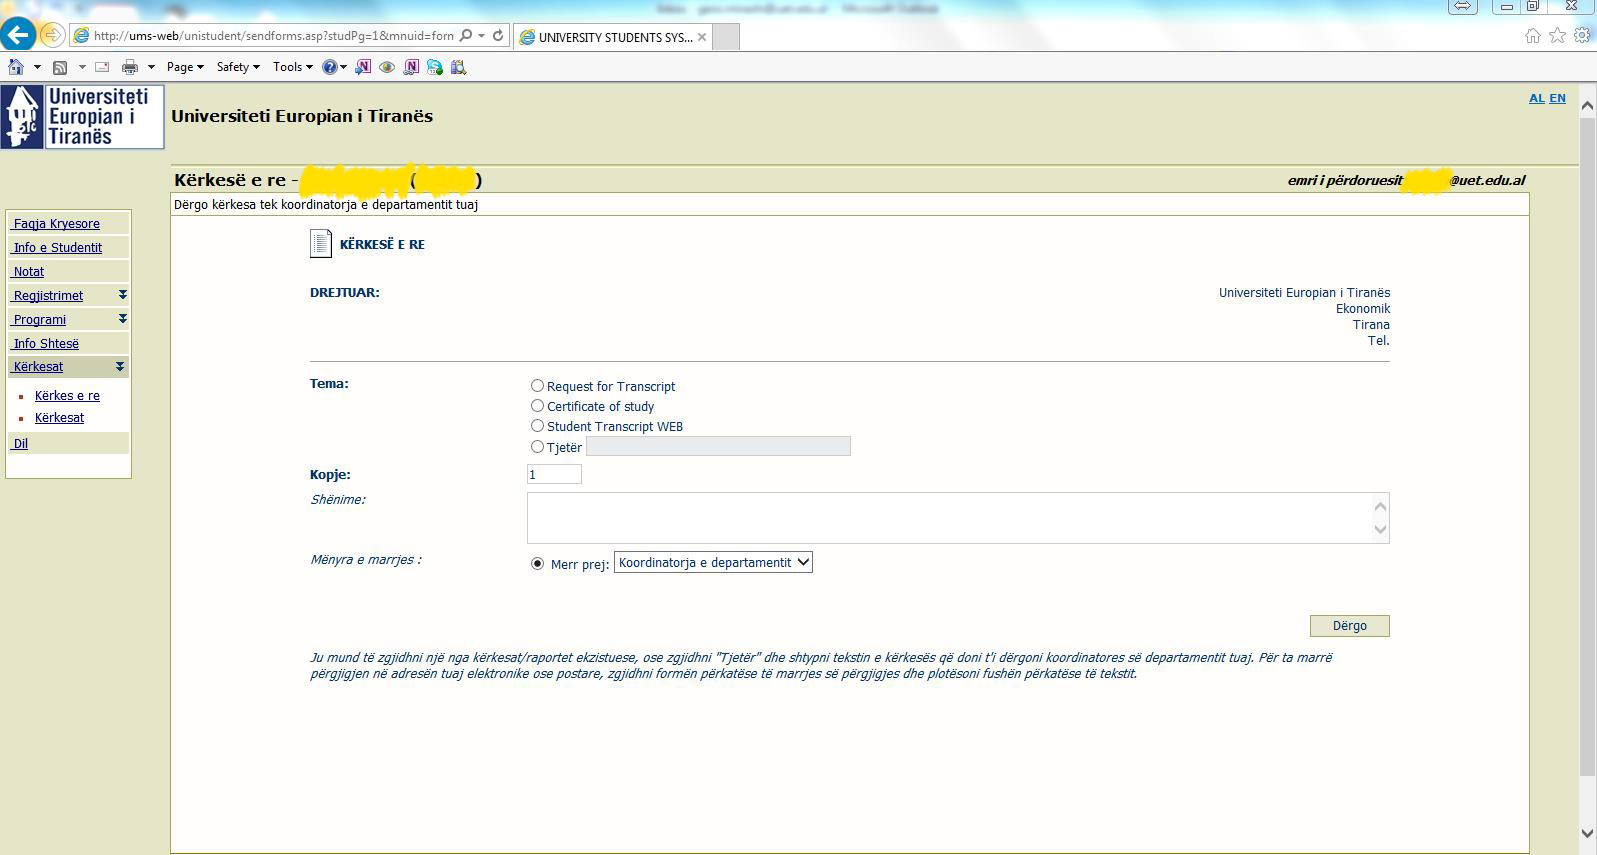Click the search magnifier in address bar
The height and width of the screenshot is (855, 1597).
point(466,36)
